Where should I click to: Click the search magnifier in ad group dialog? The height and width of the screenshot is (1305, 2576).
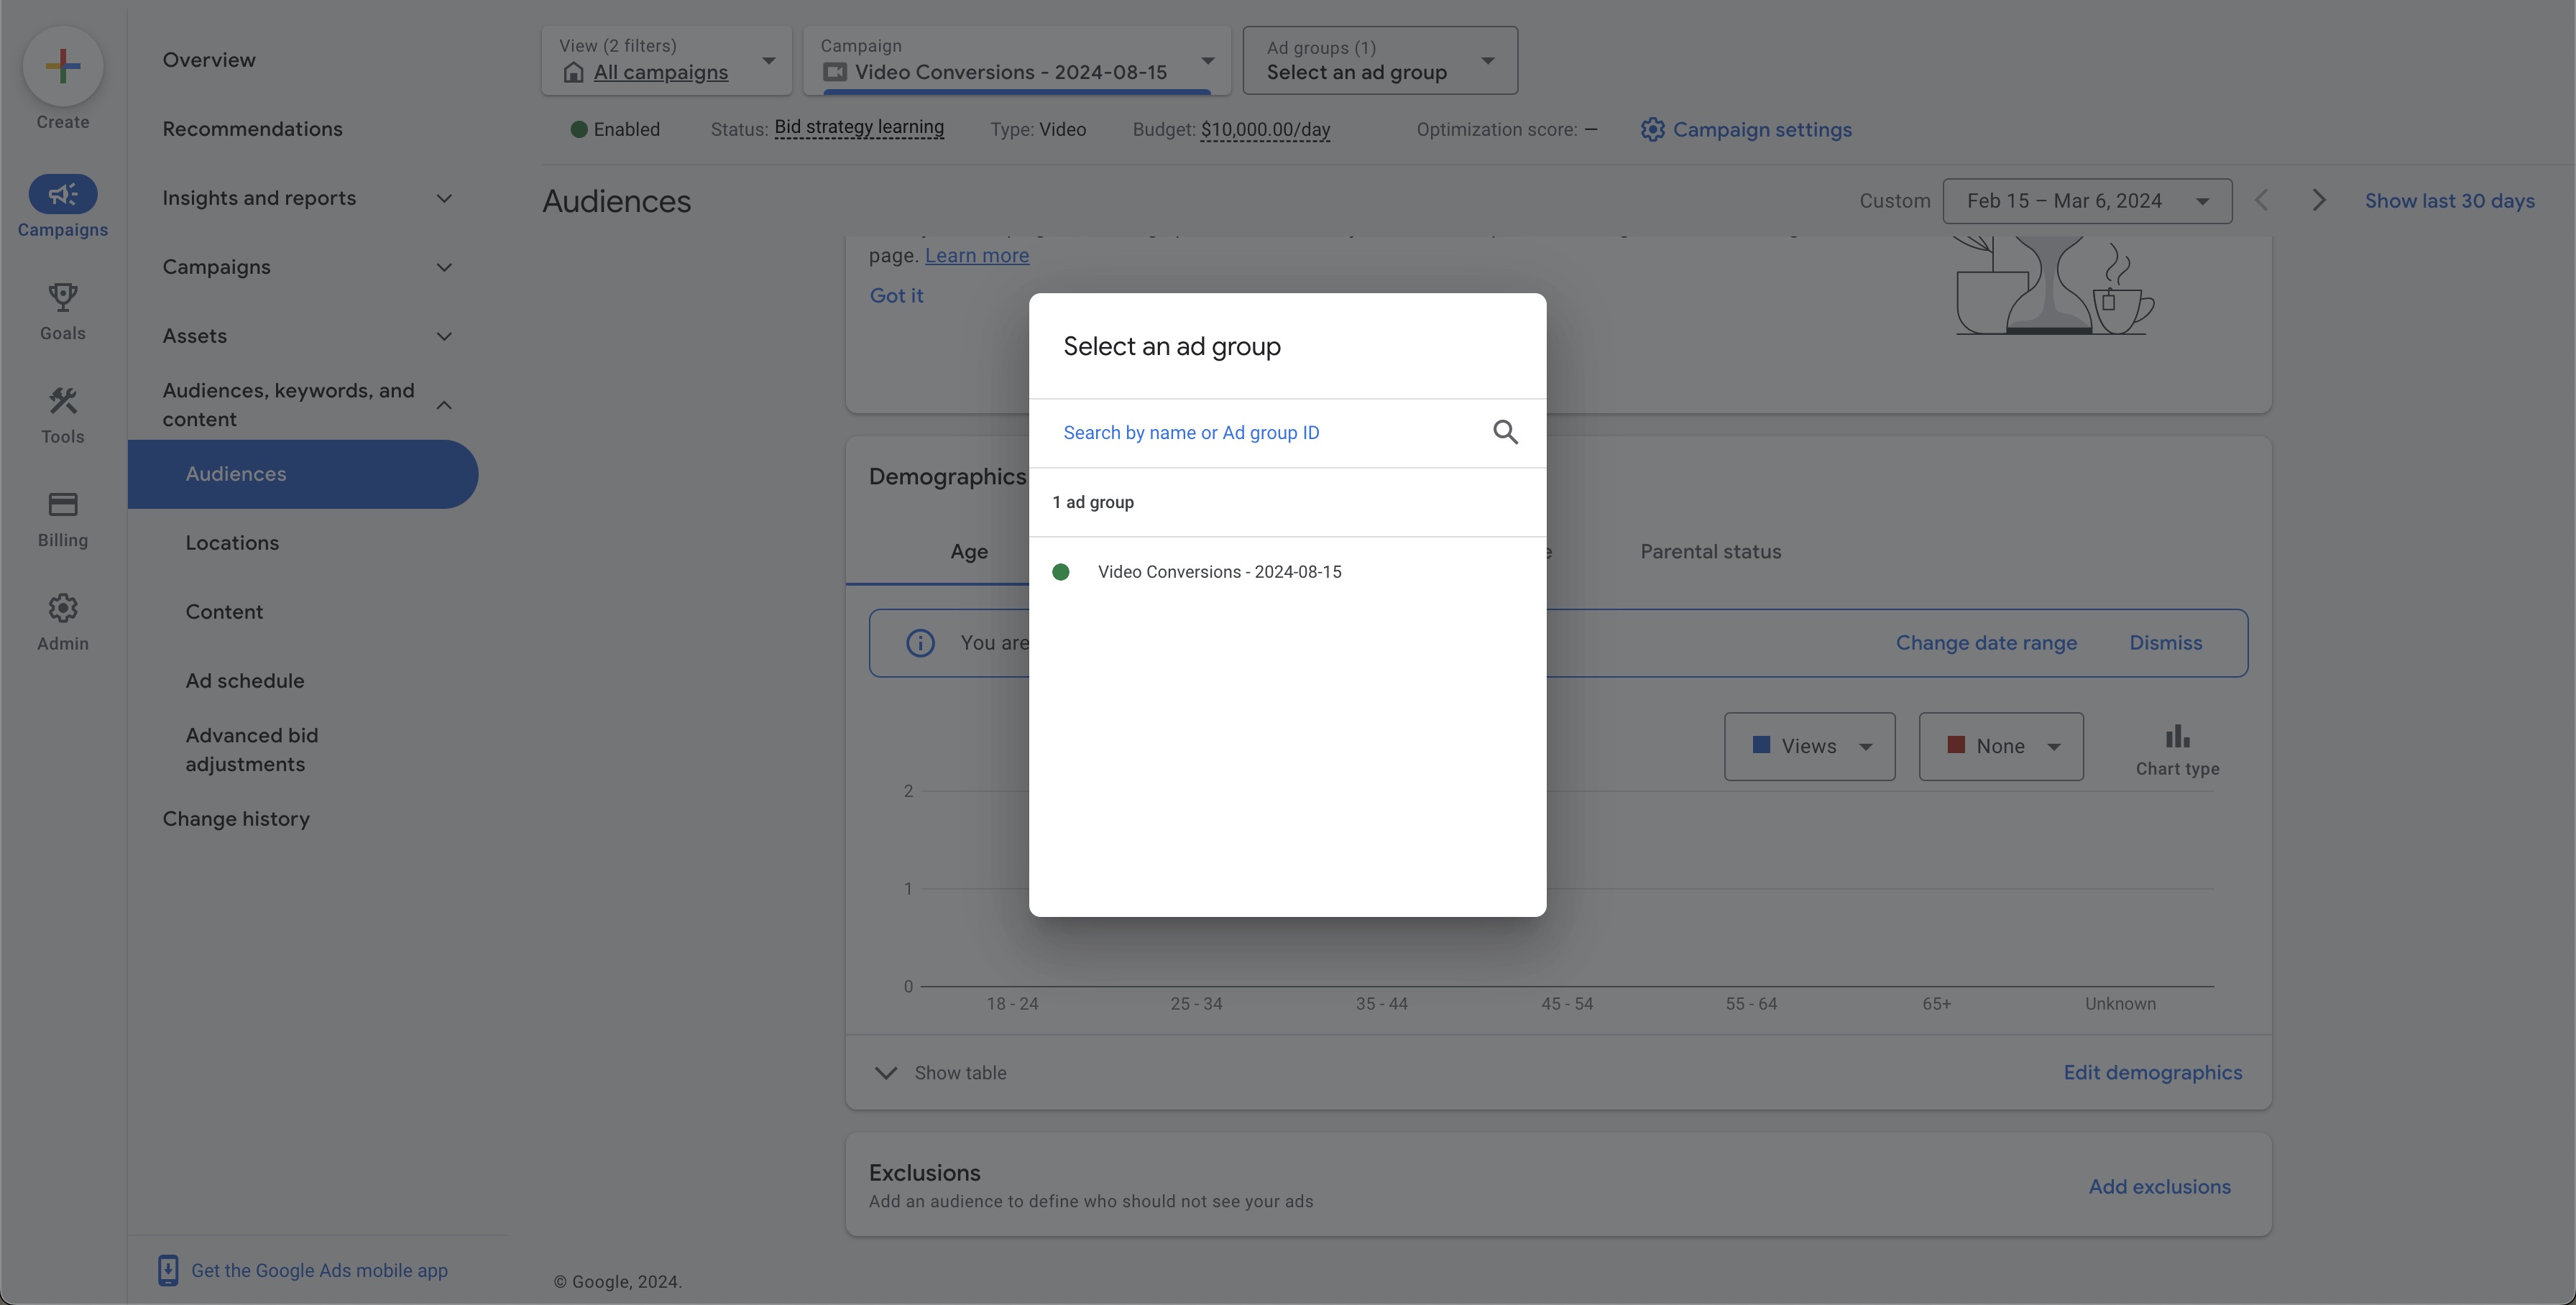coord(1505,432)
